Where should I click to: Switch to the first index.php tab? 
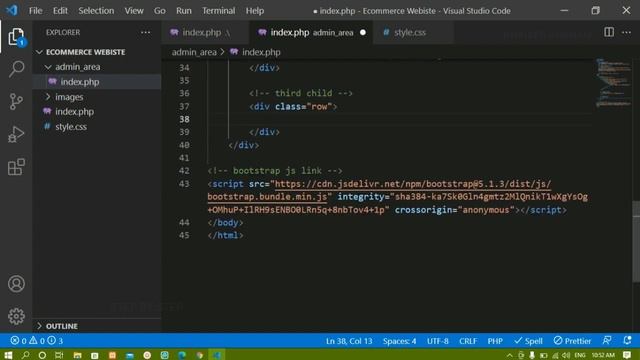tap(205, 32)
